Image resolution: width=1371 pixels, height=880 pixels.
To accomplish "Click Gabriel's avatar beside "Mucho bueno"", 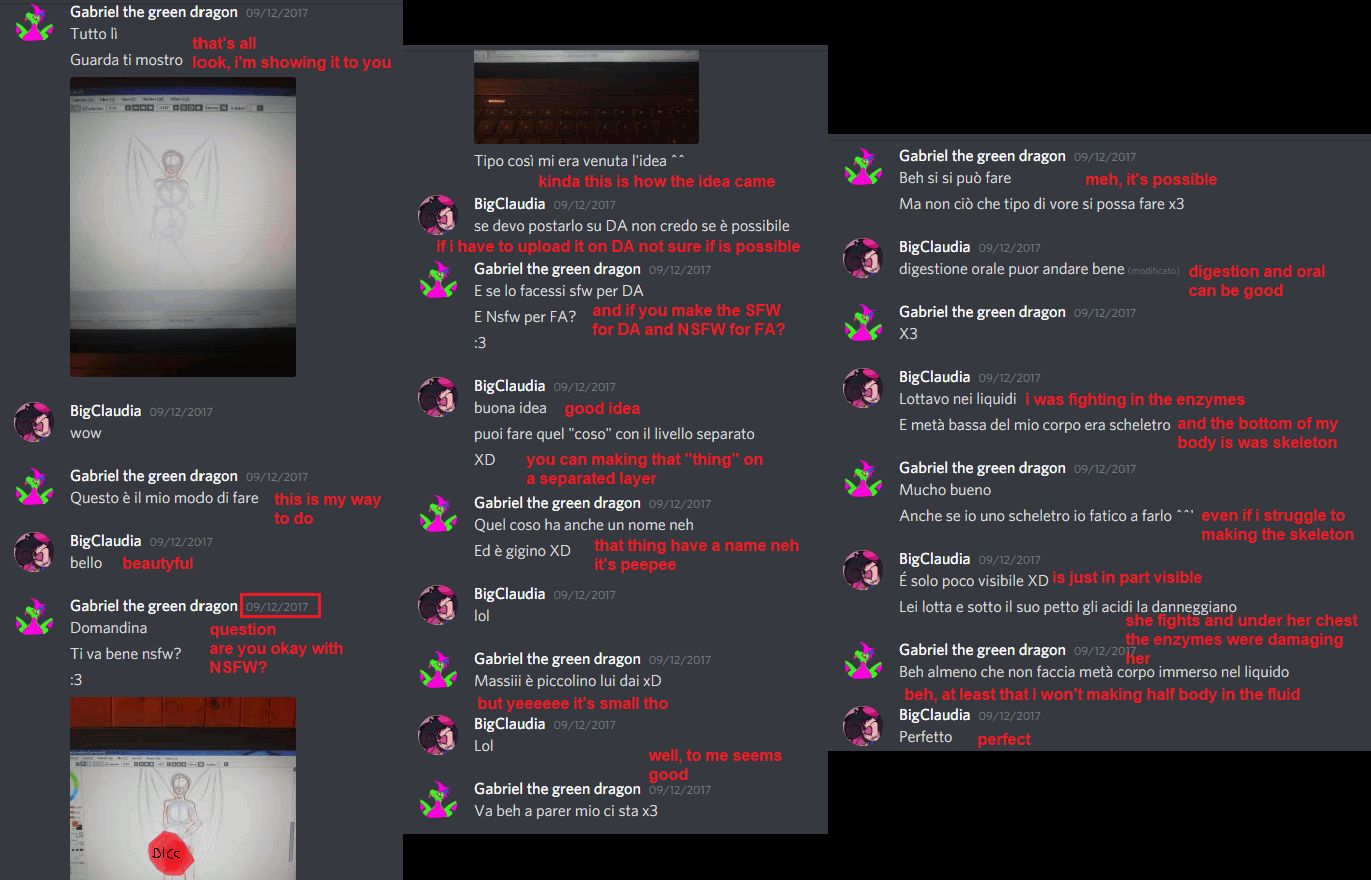I will point(863,478).
